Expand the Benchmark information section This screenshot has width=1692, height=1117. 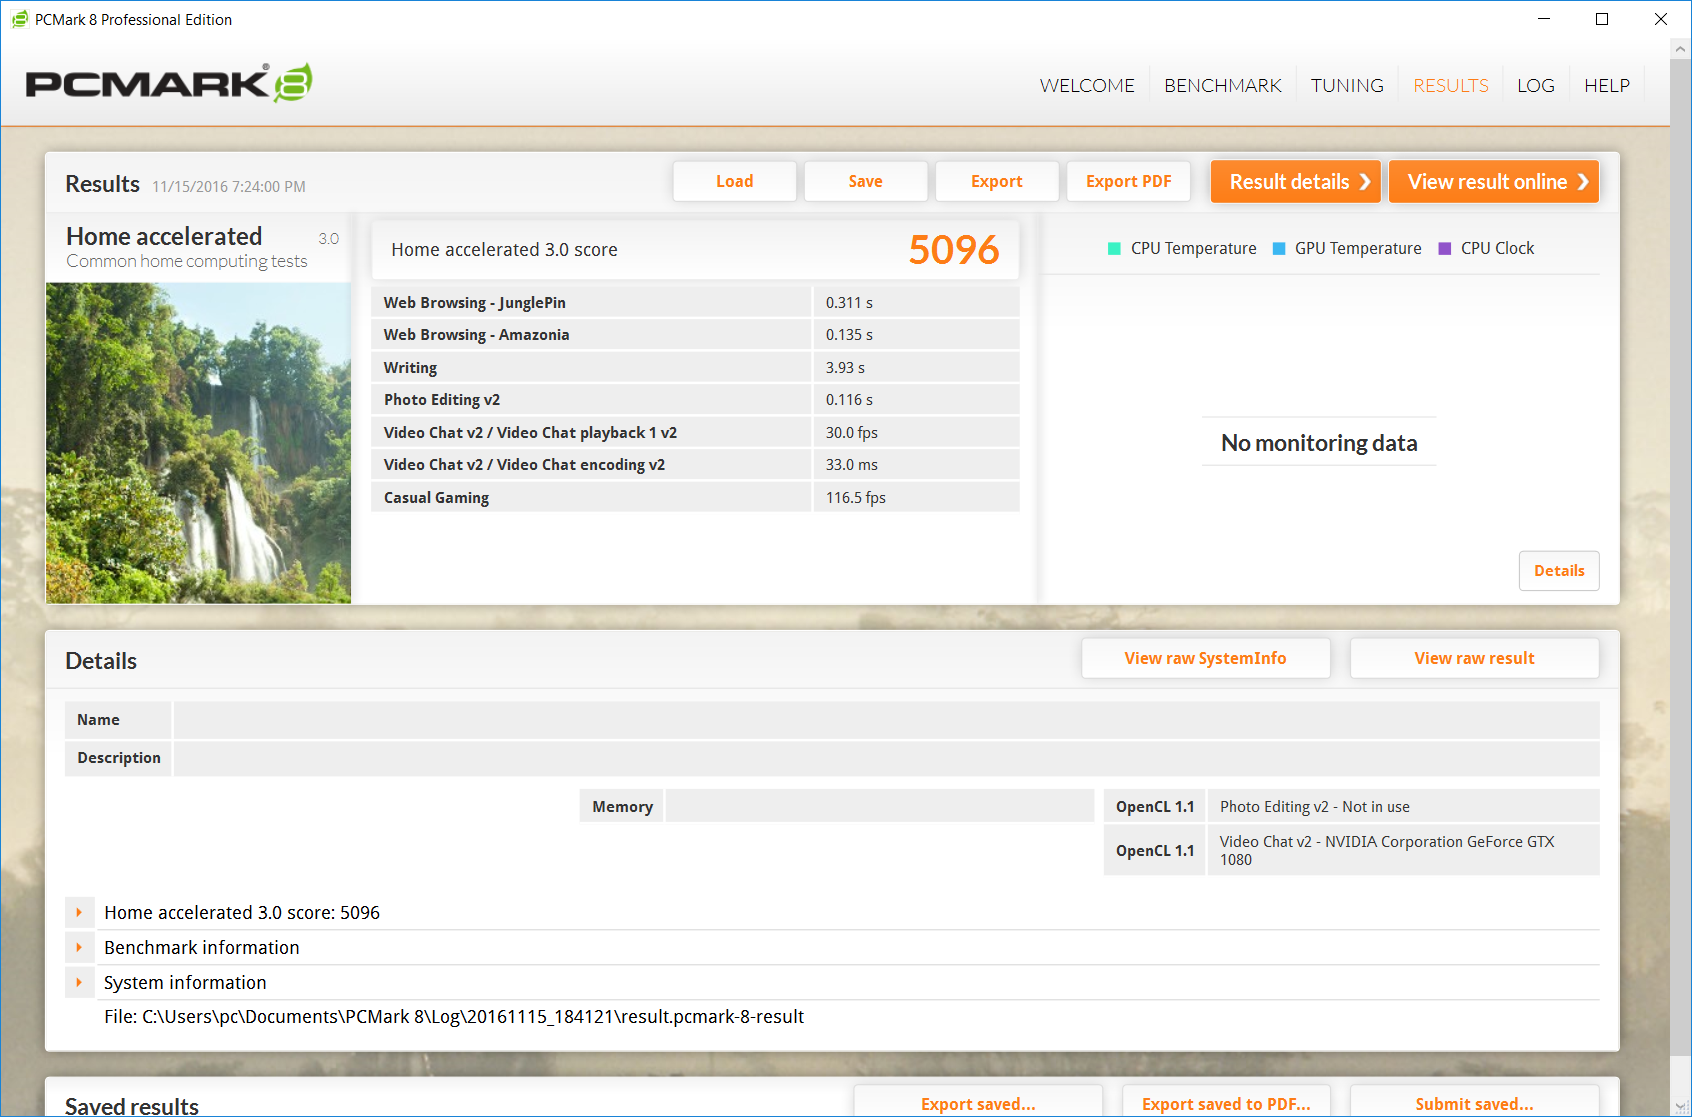coord(79,947)
